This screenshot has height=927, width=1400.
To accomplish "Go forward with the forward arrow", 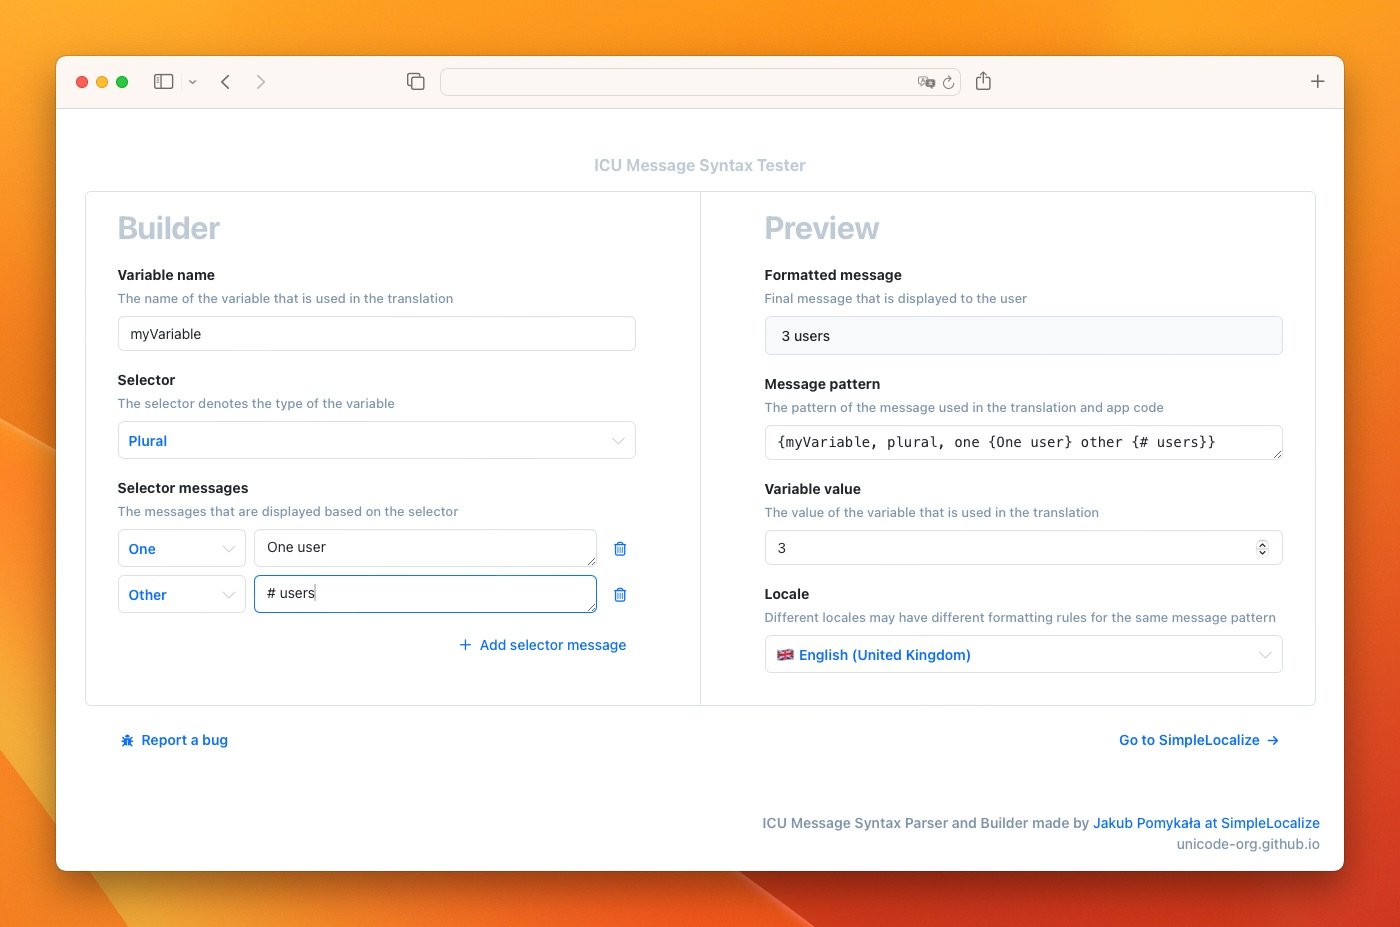I will pyautogui.click(x=261, y=82).
